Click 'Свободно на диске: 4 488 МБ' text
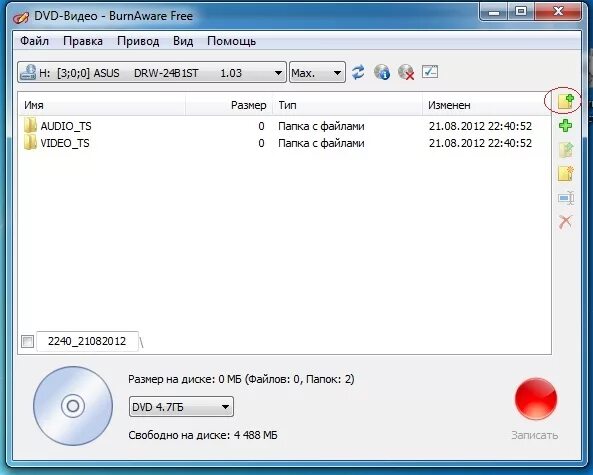 pyautogui.click(x=203, y=435)
